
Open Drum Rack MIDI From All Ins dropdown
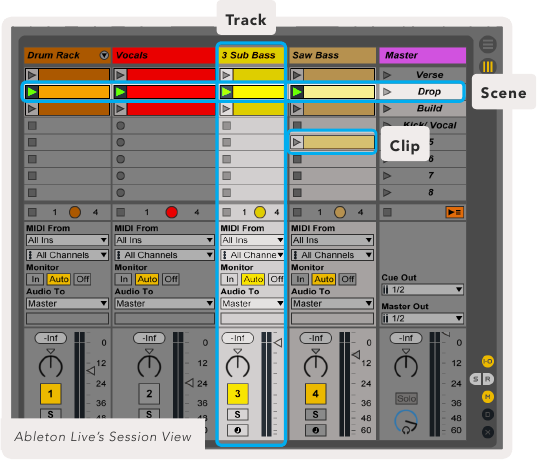click(x=67, y=240)
